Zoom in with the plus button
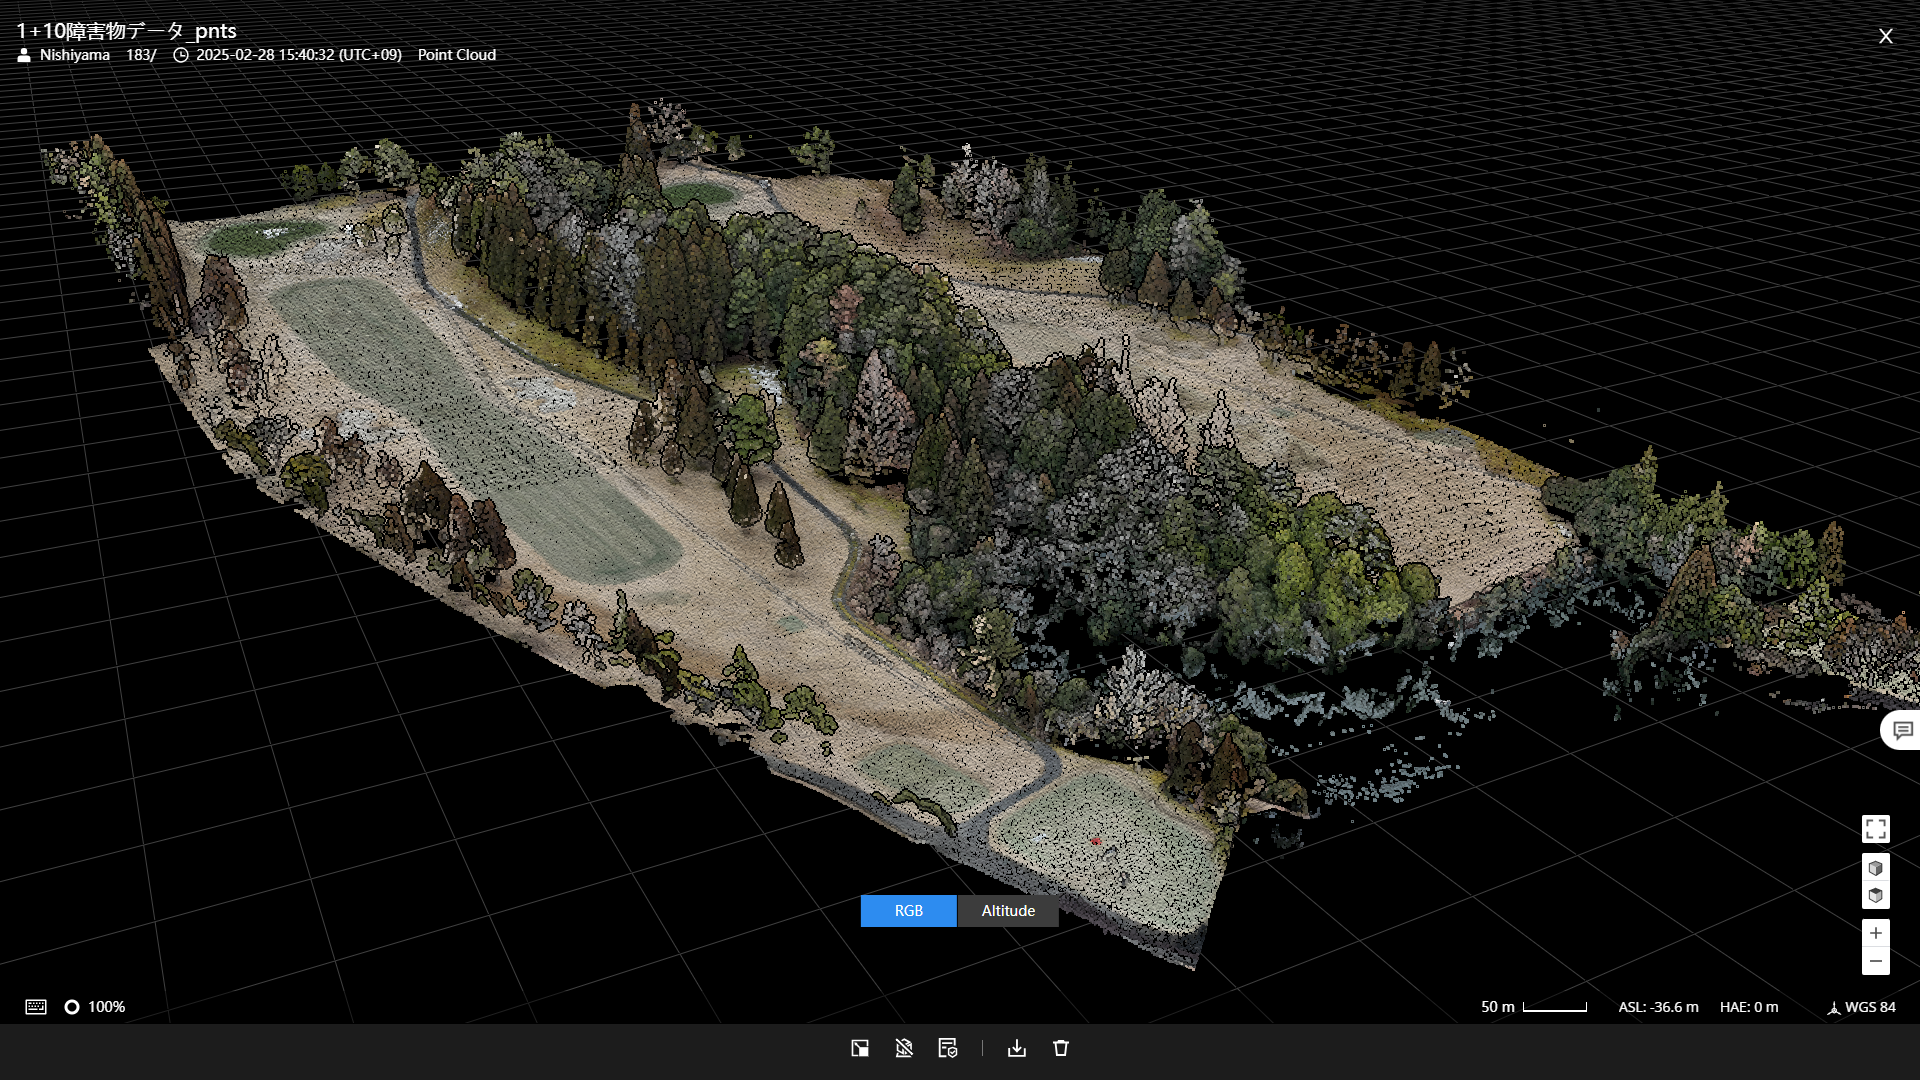Image resolution: width=1920 pixels, height=1080 pixels. [x=1875, y=933]
